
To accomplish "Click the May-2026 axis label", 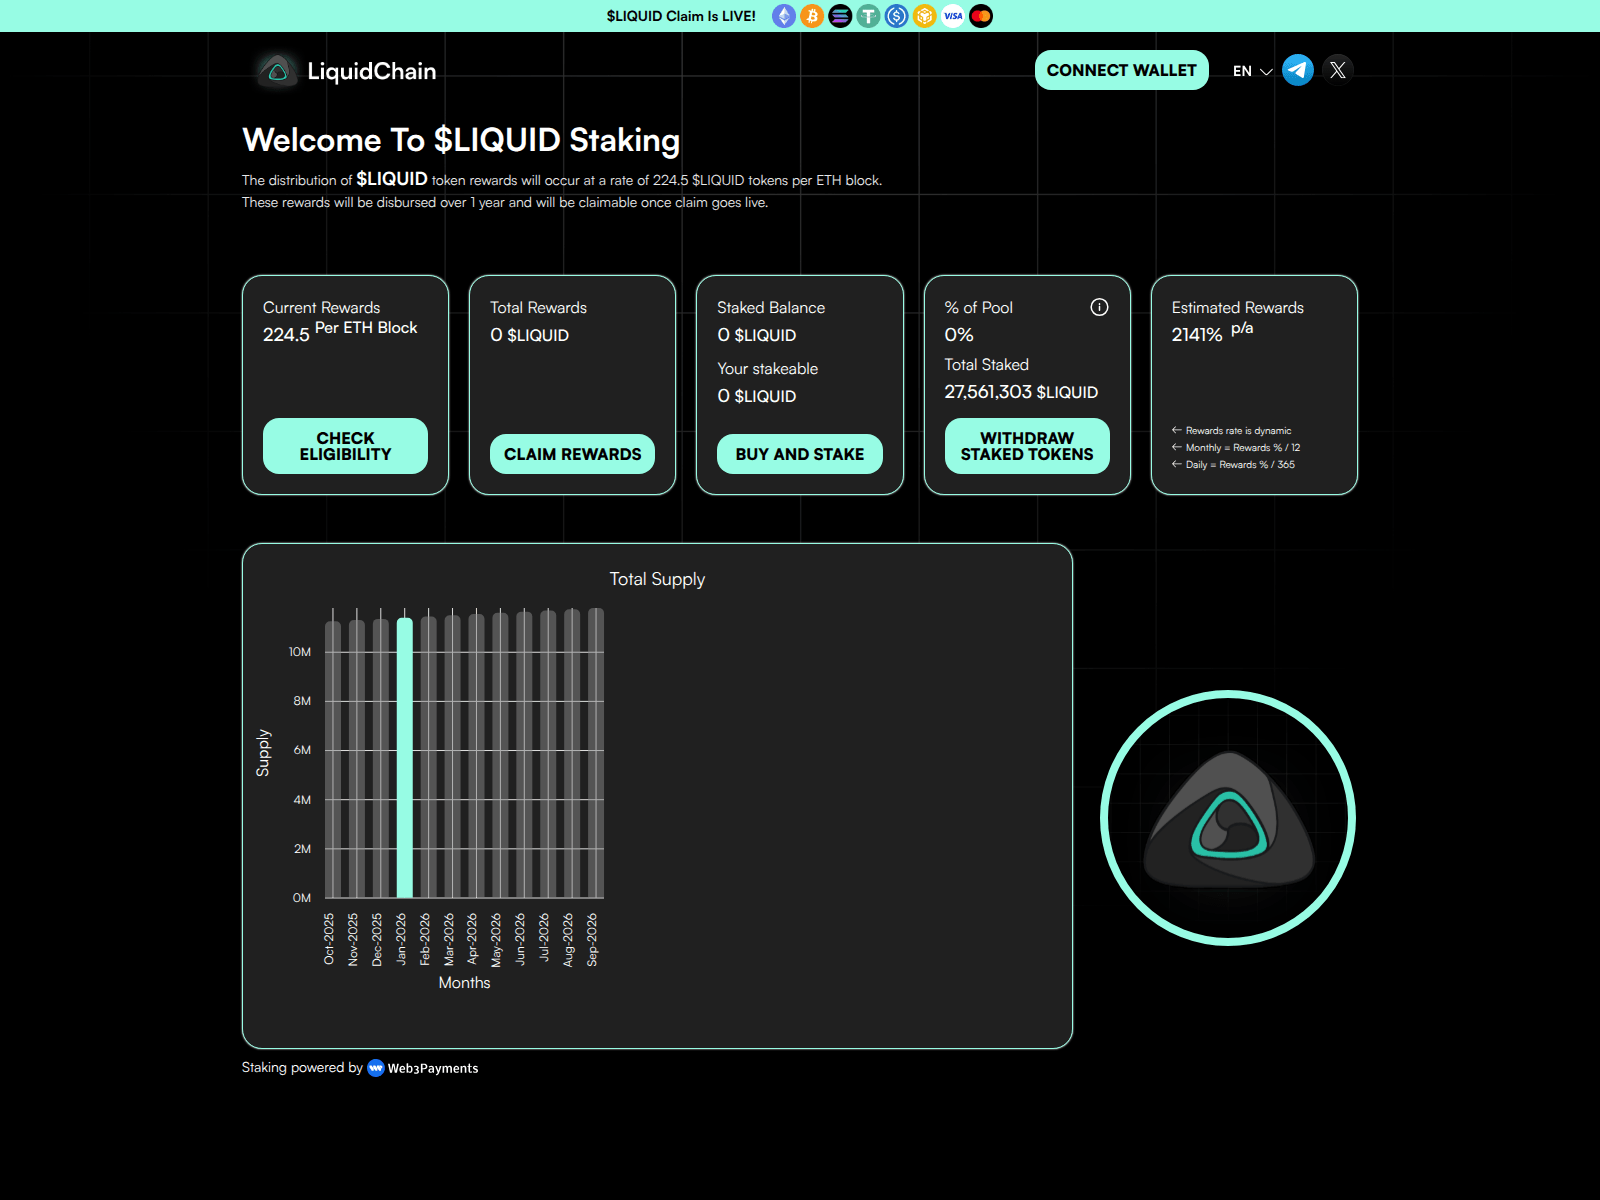I will pos(496,940).
